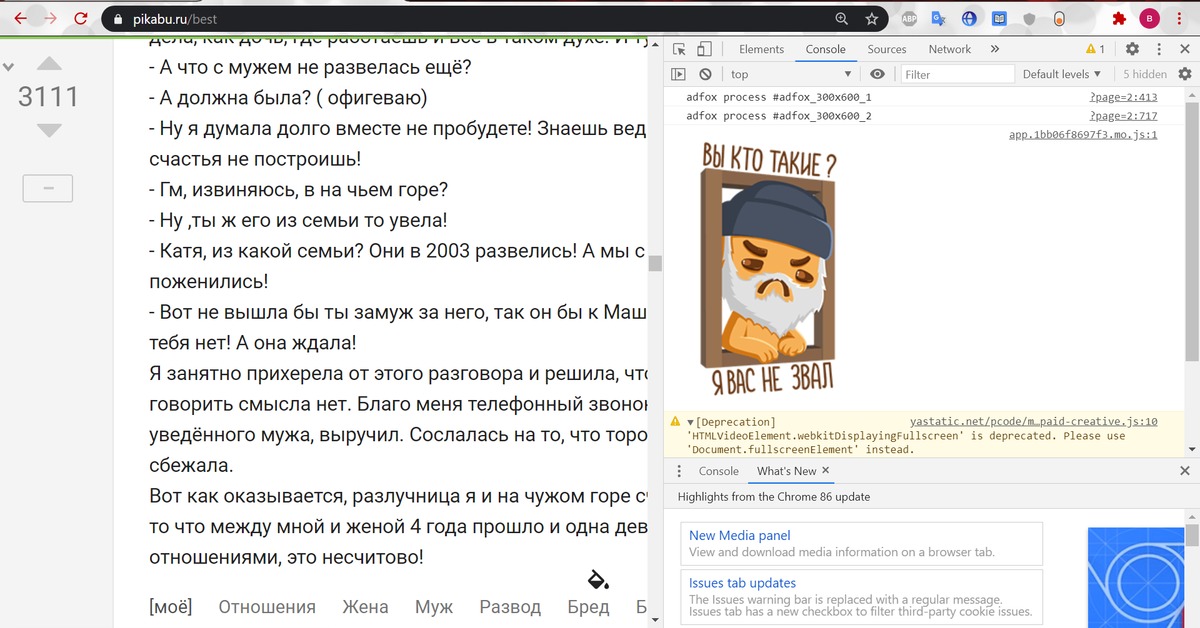Toggle the device toolbar in DevTools

pos(704,49)
